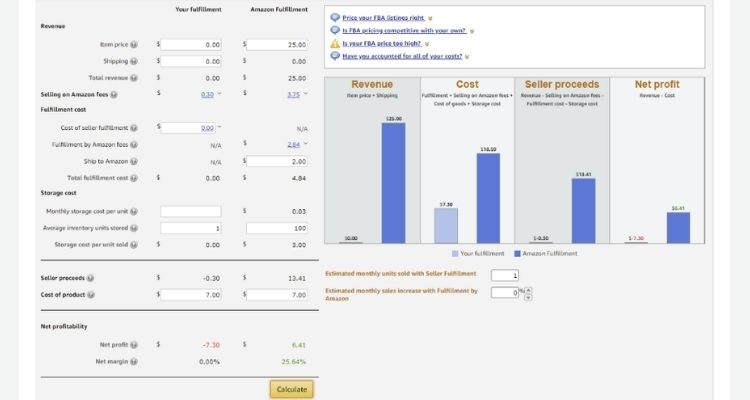Click Your fulfillment Average inventory units field
The image size is (750, 400).
coord(191,228)
